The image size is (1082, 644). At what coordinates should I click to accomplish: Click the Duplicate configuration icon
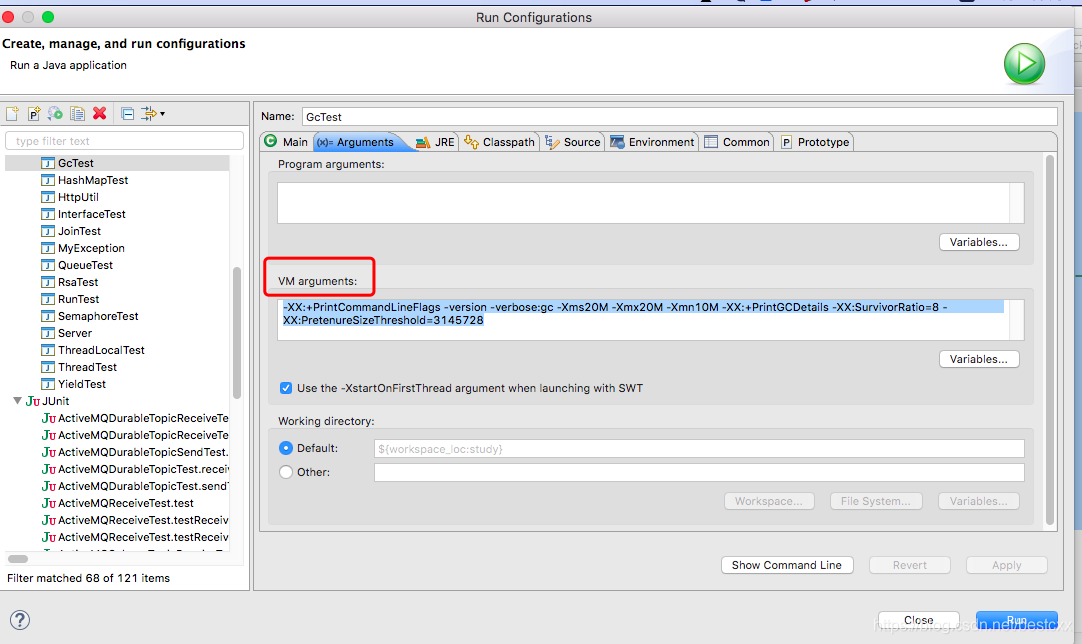click(x=77, y=114)
